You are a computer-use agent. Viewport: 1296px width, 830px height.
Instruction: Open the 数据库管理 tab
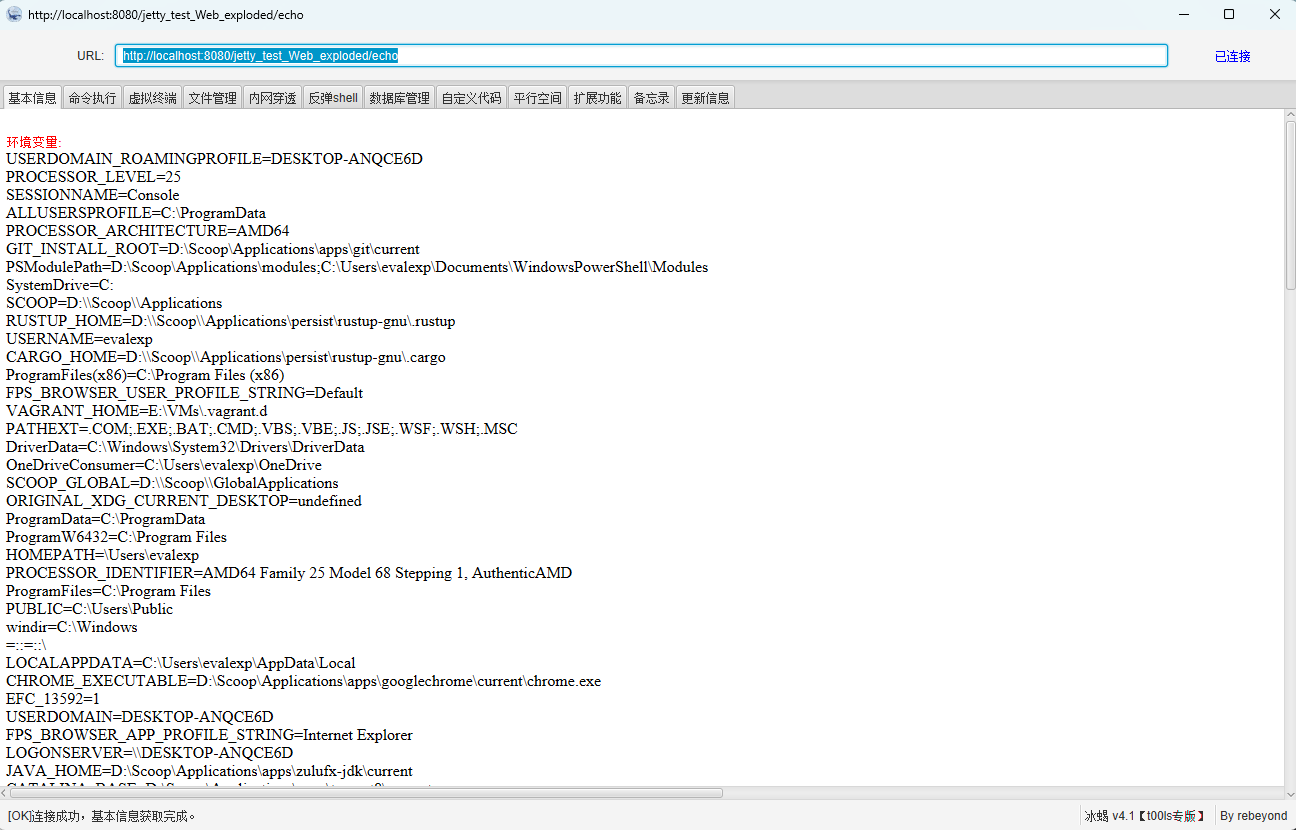click(399, 98)
